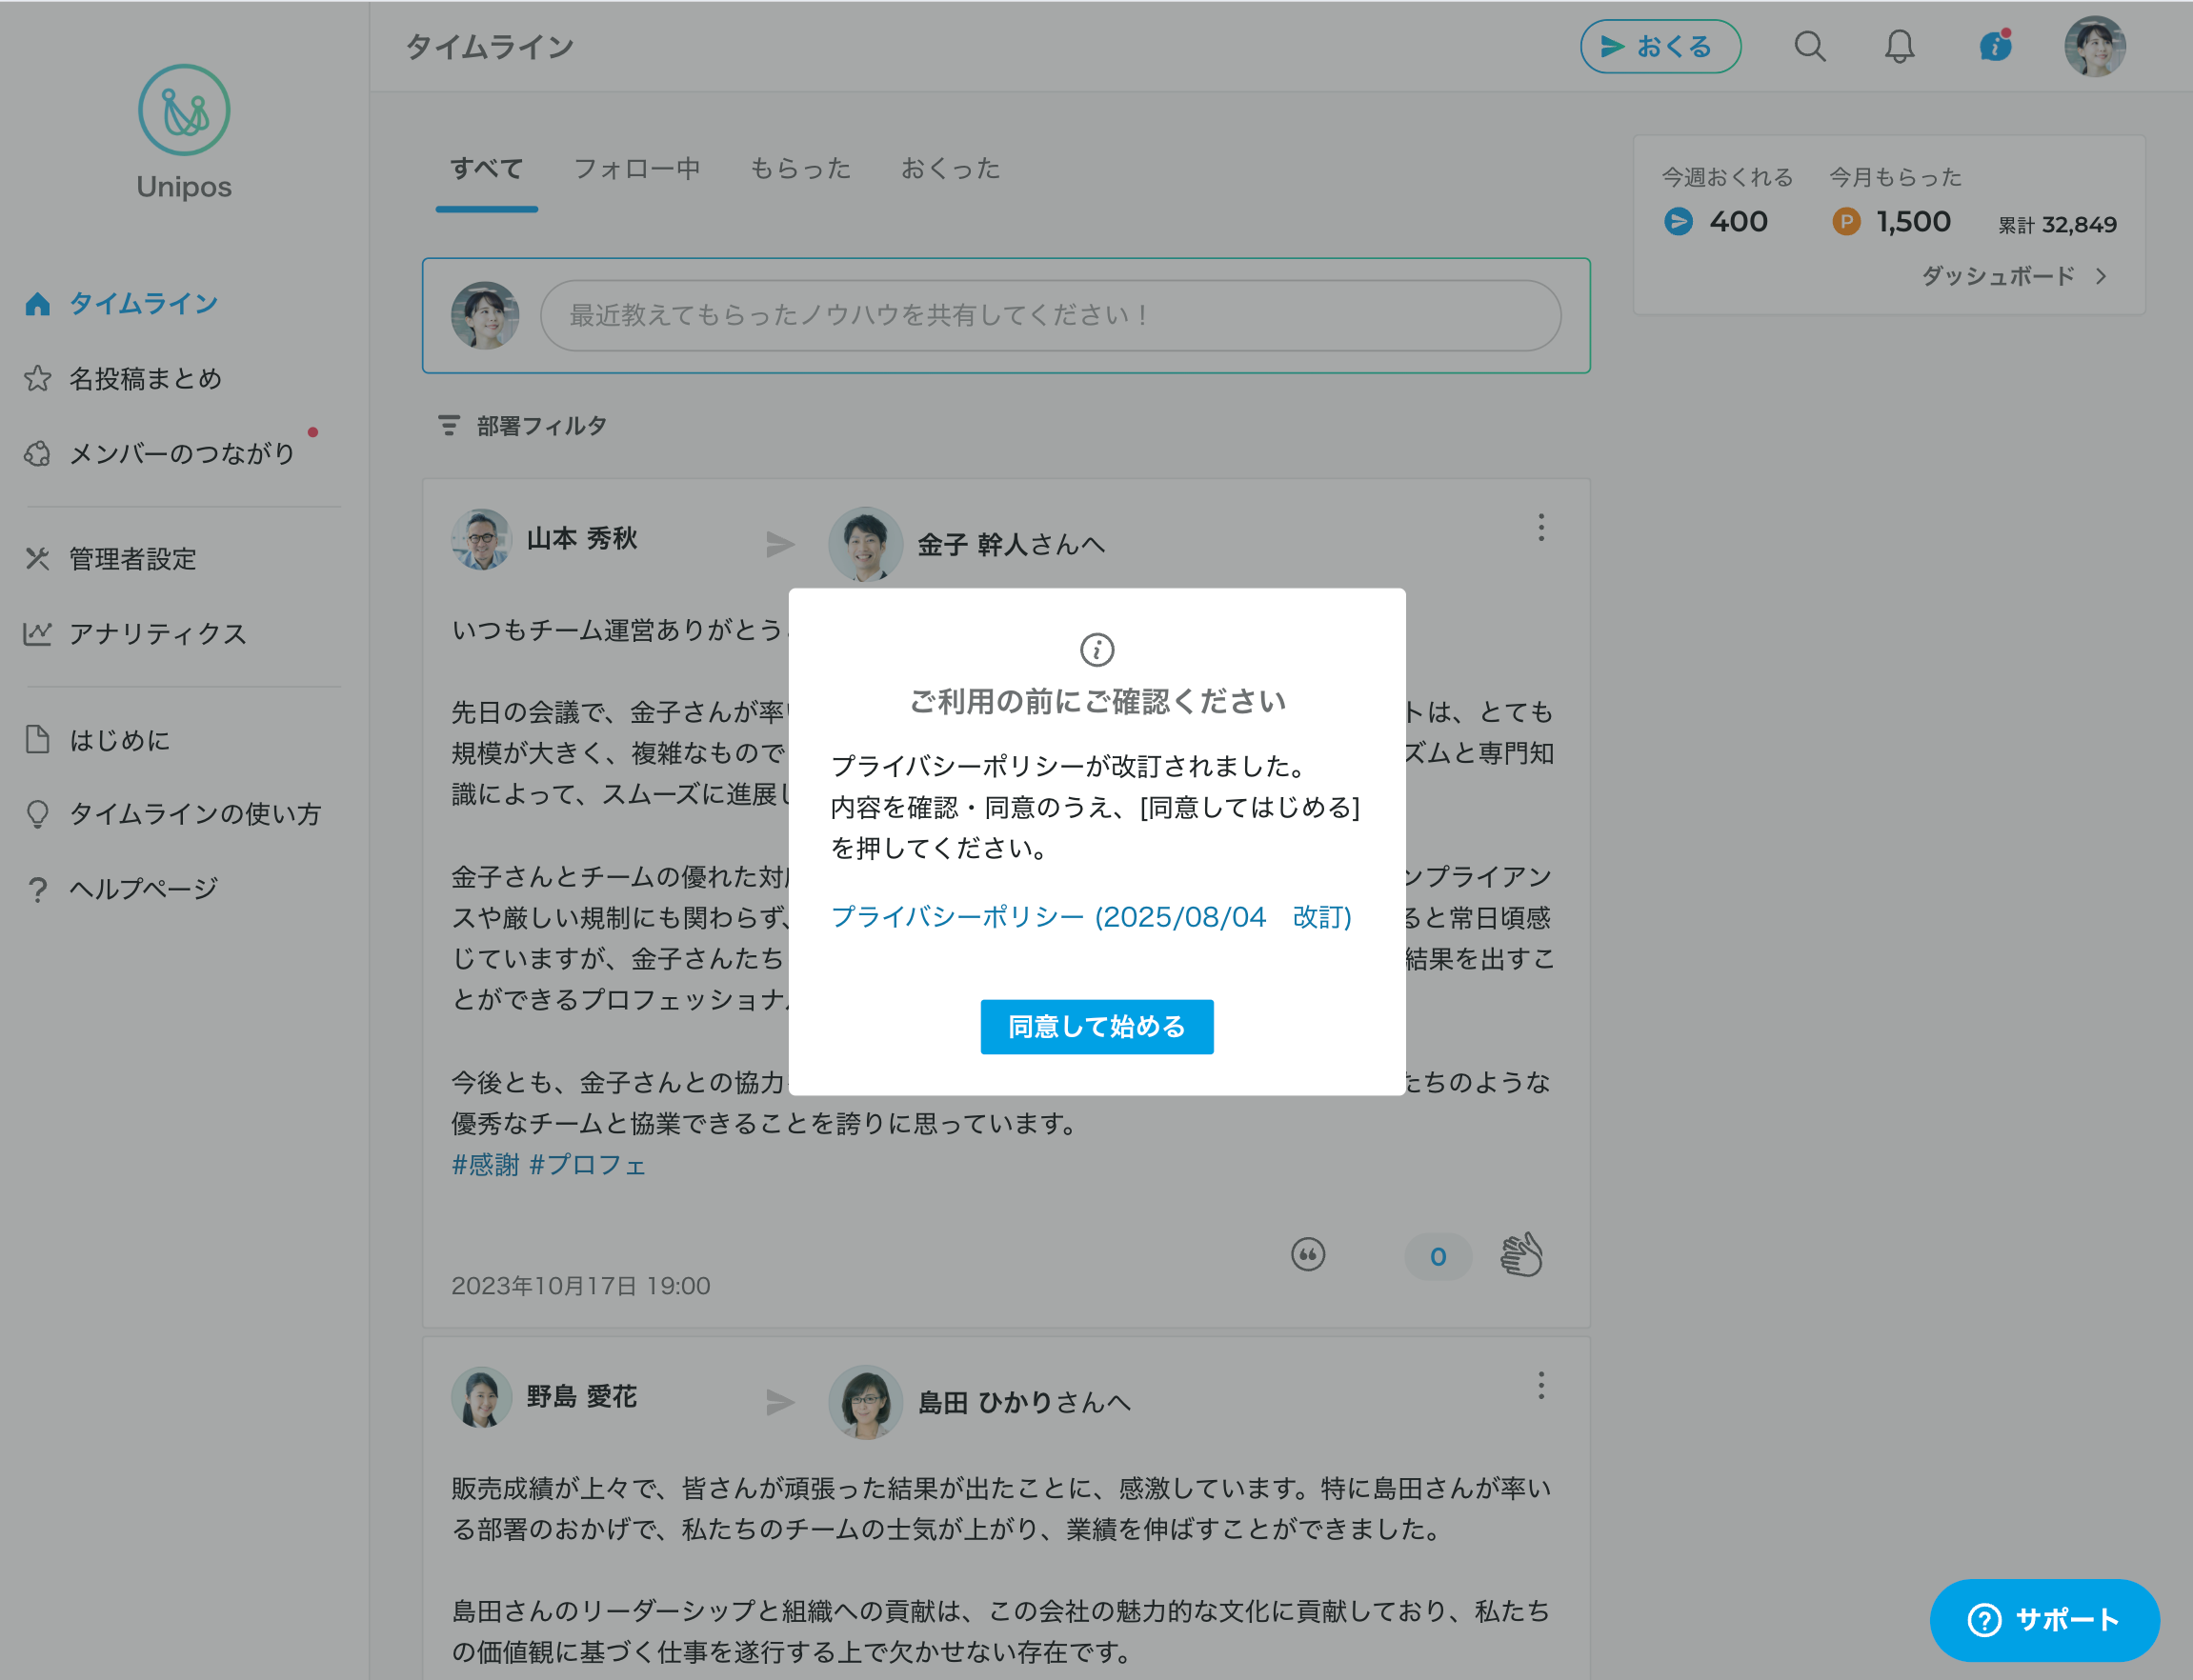Open プライバシーポリシー (2025/08/04 改訂) link
The image size is (2193, 1680).
tap(1091, 917)
